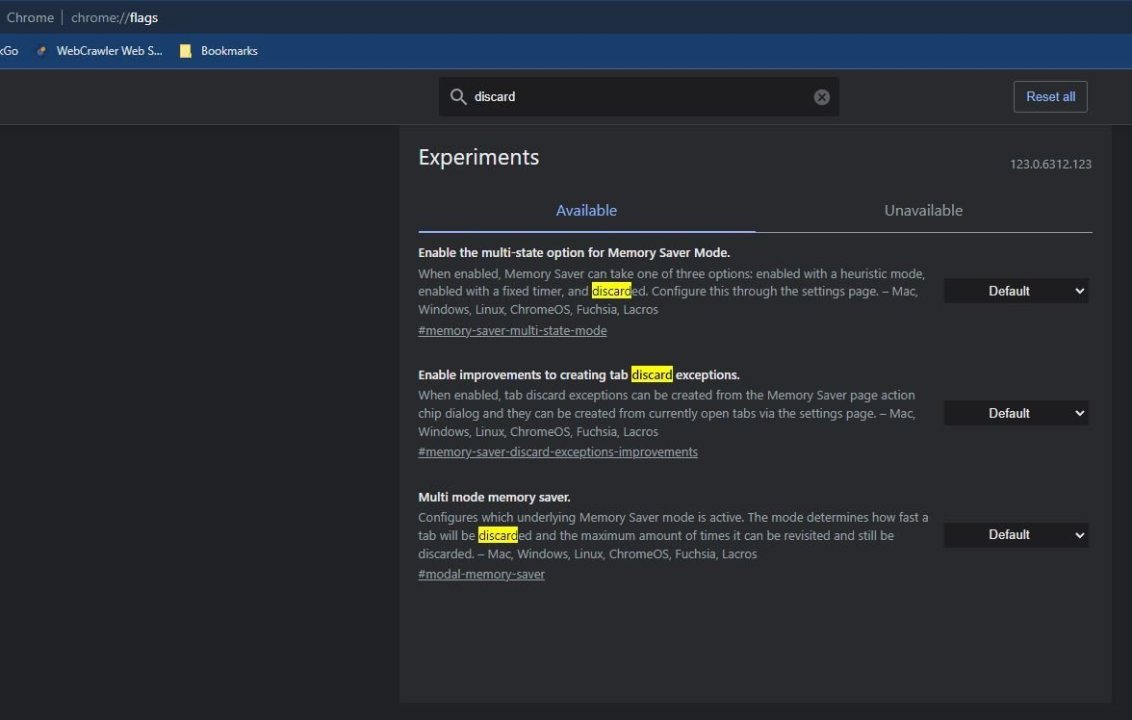The height and width of the screenshot is (720, 1132).
Task: Follow the #memory-saver-multi-state-mode link
Action: [512, 331]
